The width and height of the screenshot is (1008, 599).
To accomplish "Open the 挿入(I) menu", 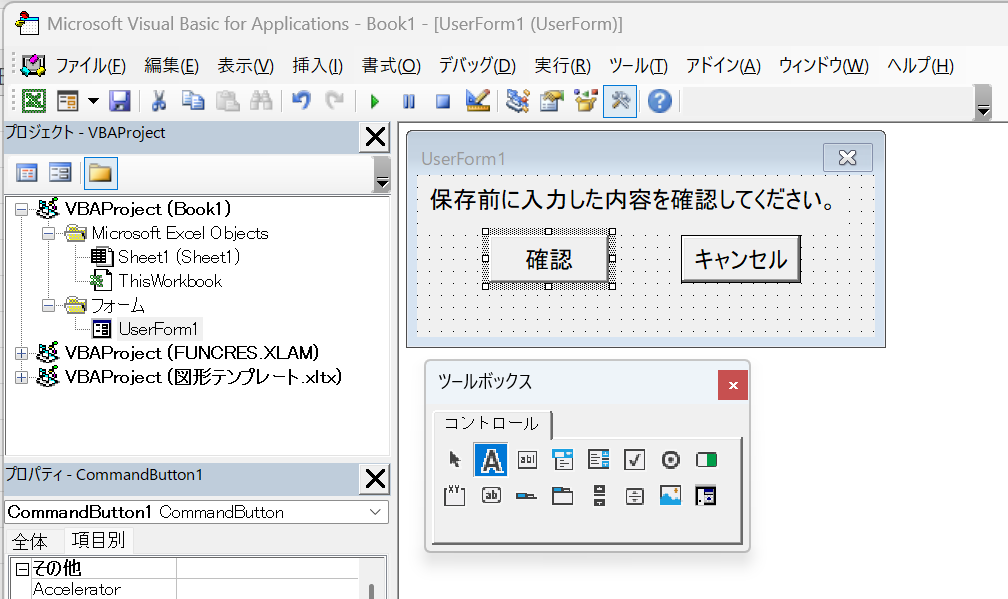I will (318, 66).
